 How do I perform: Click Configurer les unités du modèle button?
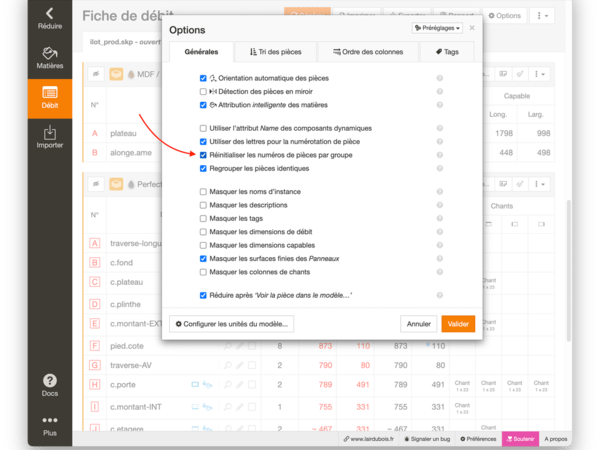(x=231, y=324)
